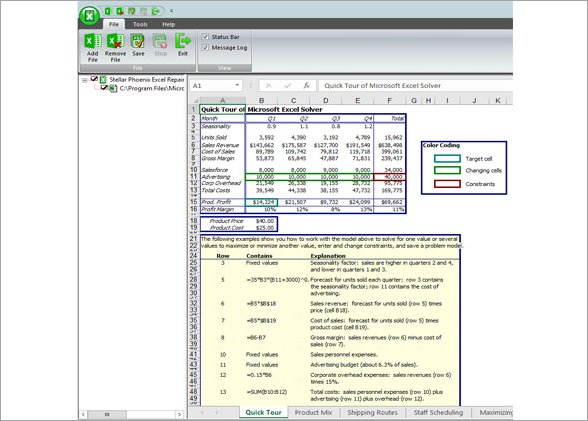Click right arrow of the tree panel scrollbar

(180, 414)
